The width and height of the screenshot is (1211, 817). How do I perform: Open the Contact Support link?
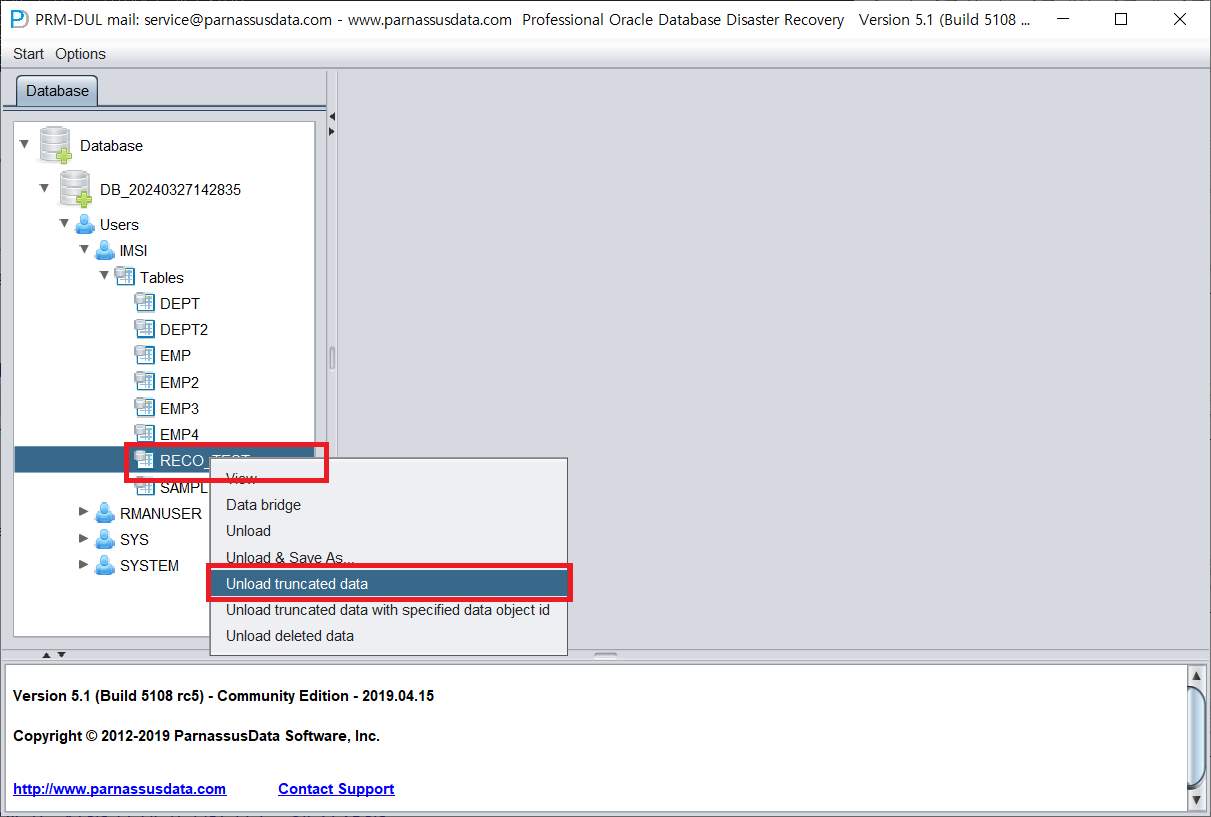[x=336, y=789]
